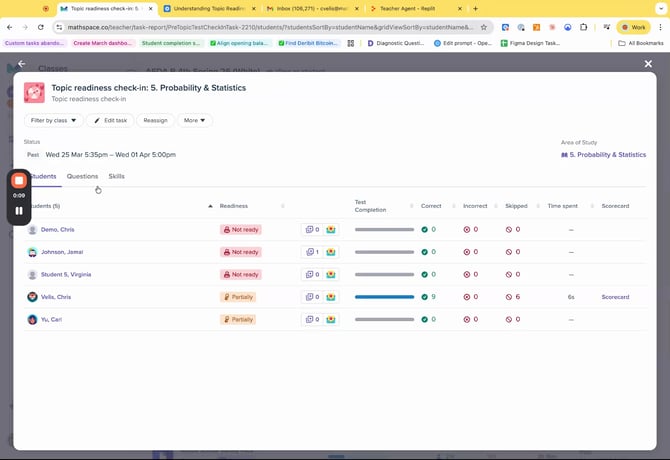Click the task count icon for Student 5, Virginia
The image size is (670, 460).
click(x=312, y=275)
